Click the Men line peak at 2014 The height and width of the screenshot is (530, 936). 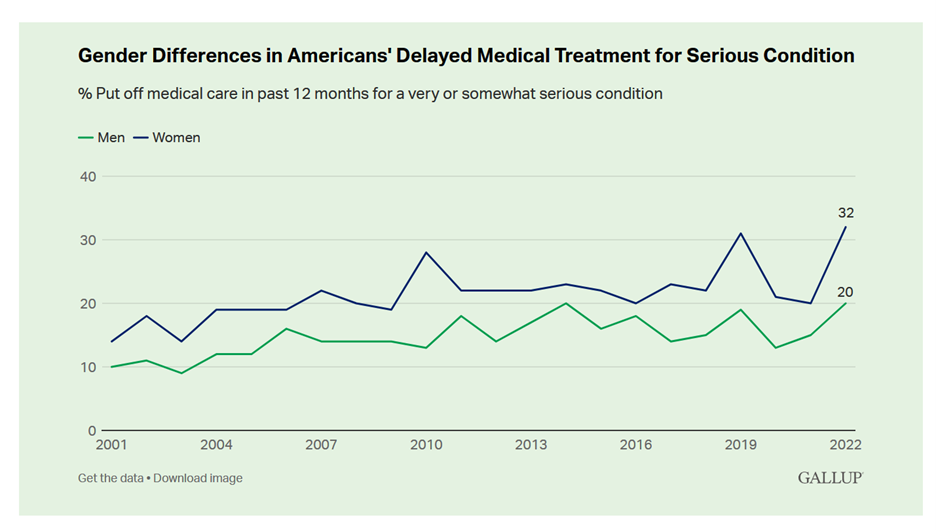(566, 303)
